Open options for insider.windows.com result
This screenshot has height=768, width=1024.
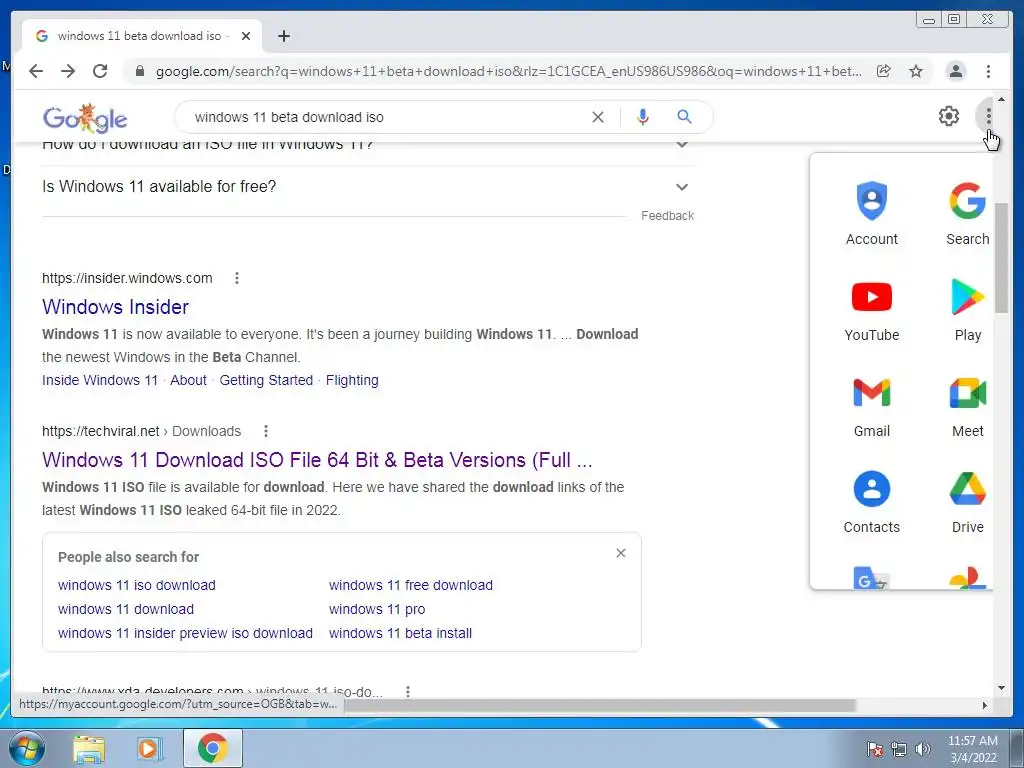(236, 278)
